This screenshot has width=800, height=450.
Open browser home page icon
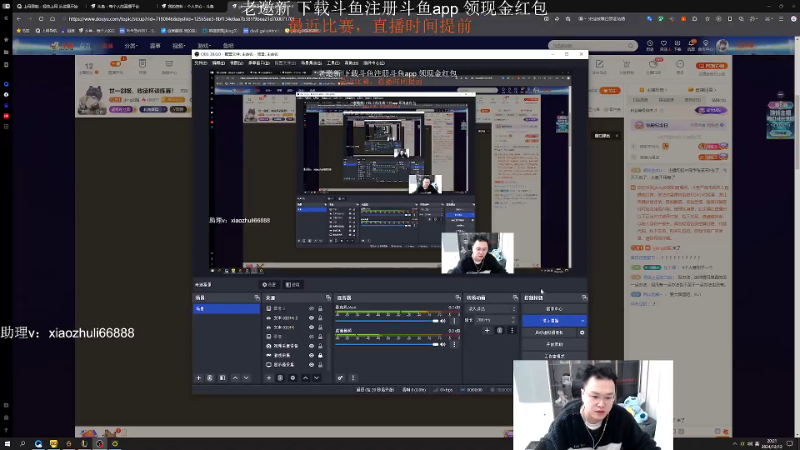[52, 19]
